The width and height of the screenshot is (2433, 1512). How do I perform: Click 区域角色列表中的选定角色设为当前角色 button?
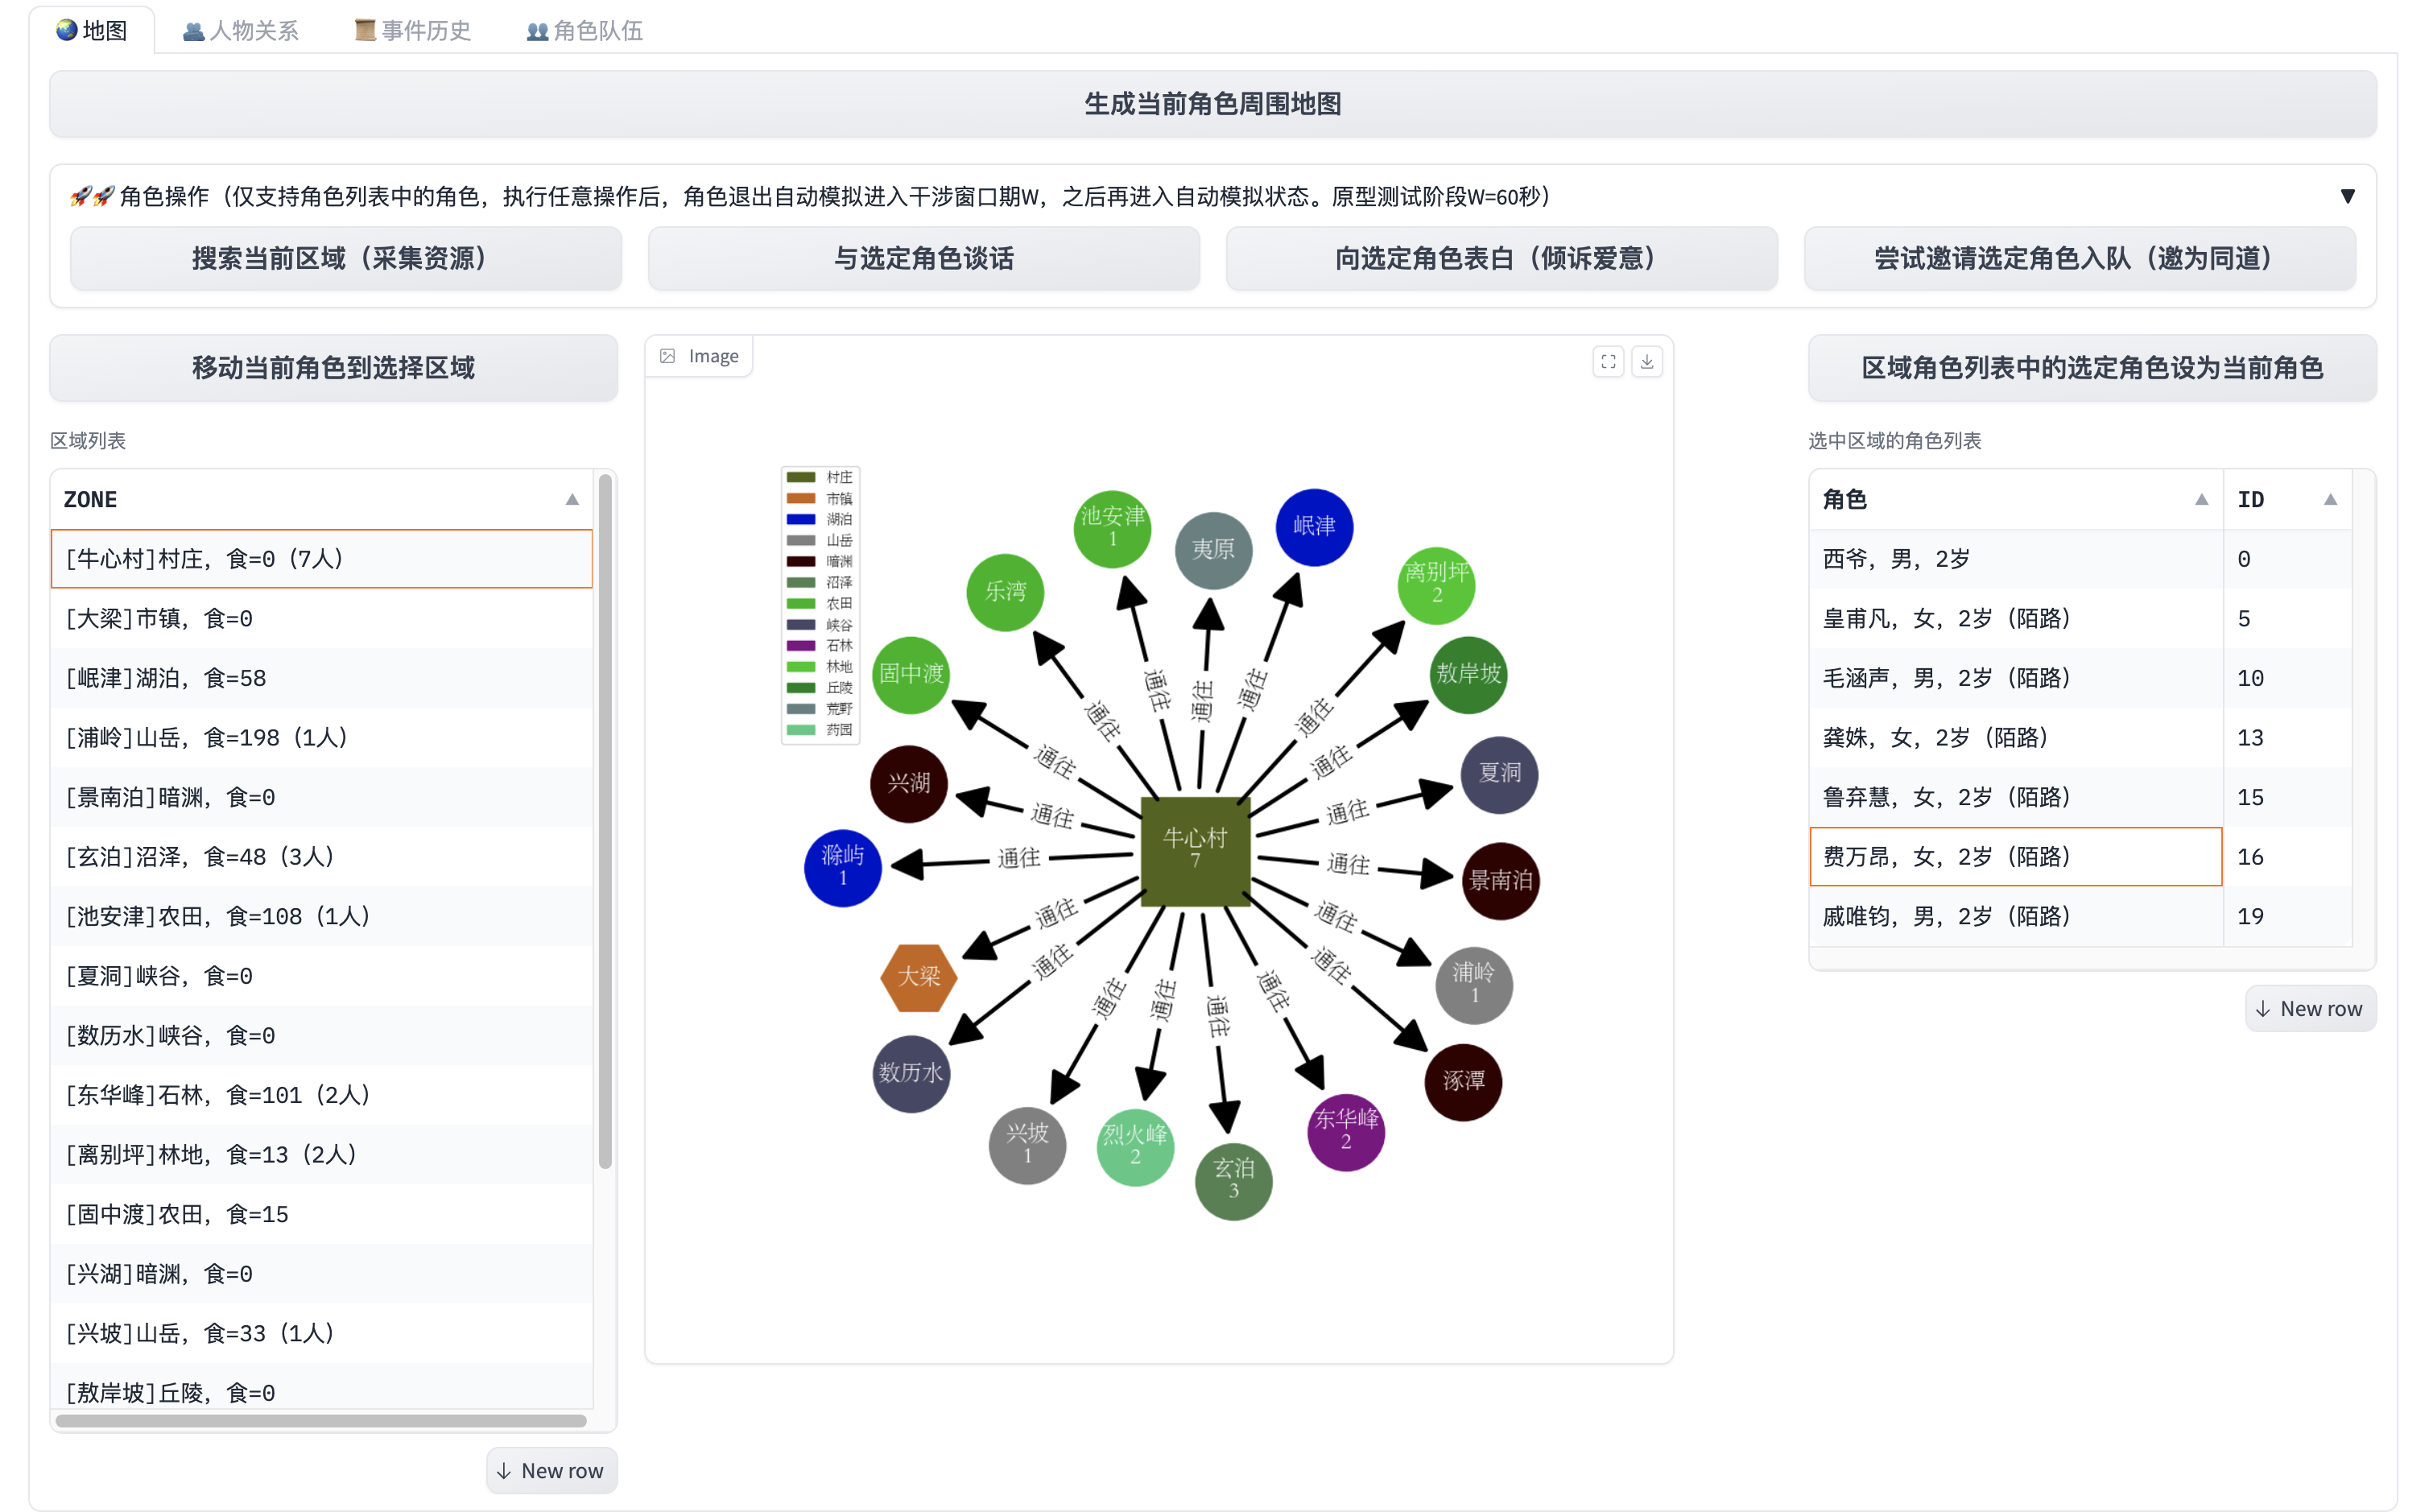click(x=2092, y=368)
